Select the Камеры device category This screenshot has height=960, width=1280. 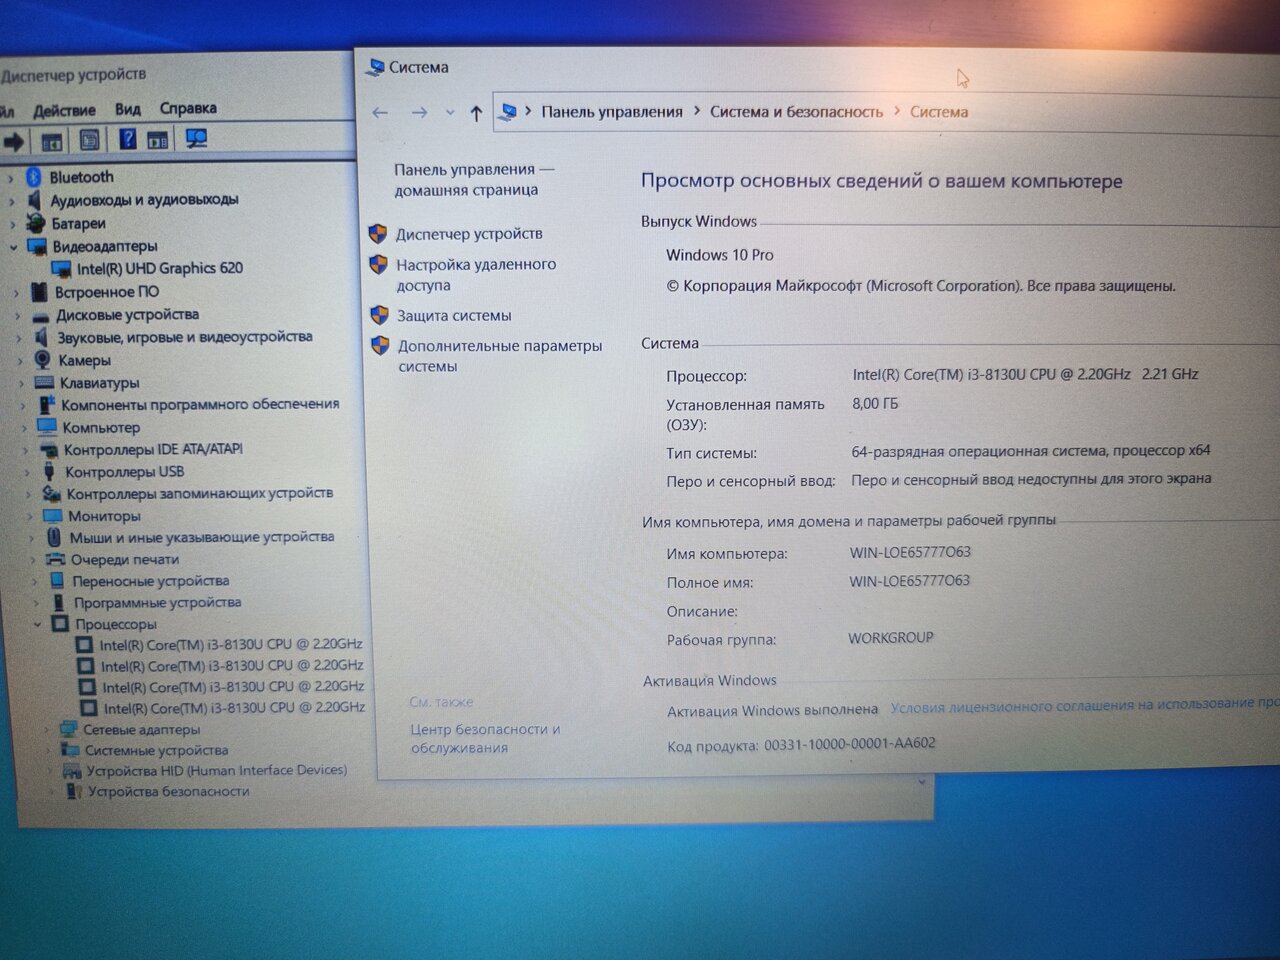[x=84, y=360]
